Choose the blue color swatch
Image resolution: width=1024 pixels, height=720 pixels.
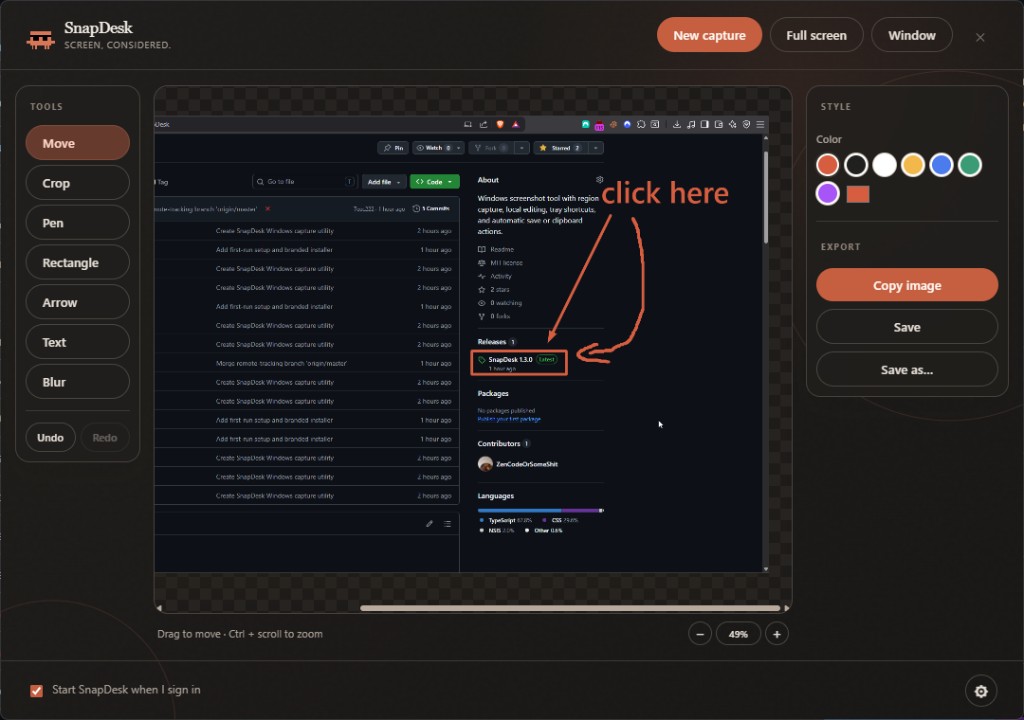941,165
